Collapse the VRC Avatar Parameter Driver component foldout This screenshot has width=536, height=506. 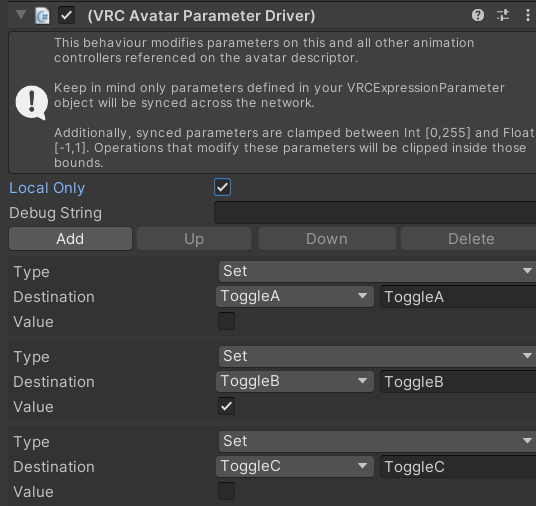[x=21, y=15]
